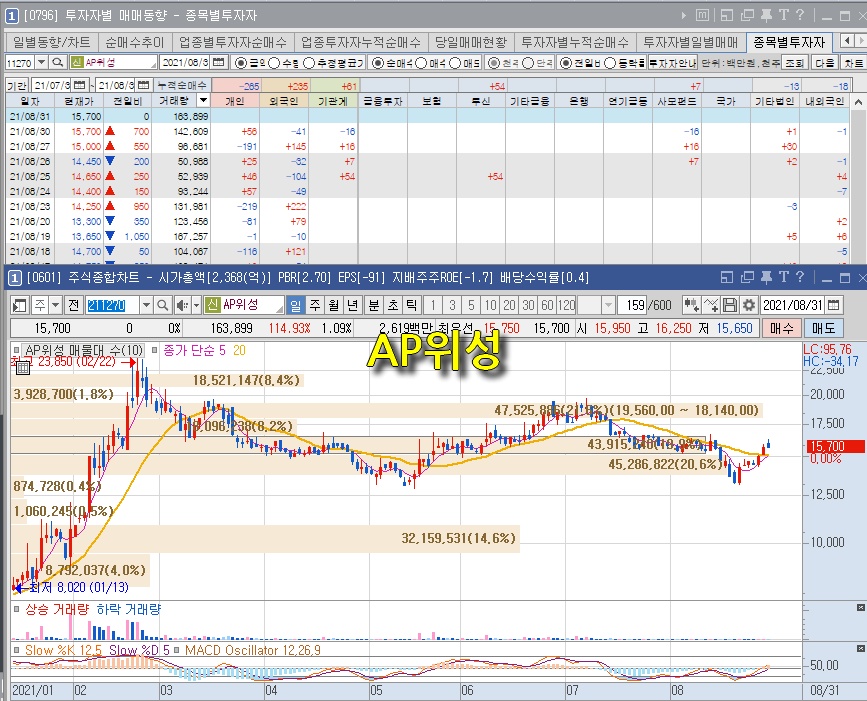The image size is (867, 701).
Task: Select the 추정평균가 radio button
Action: [x=309, y=63]
